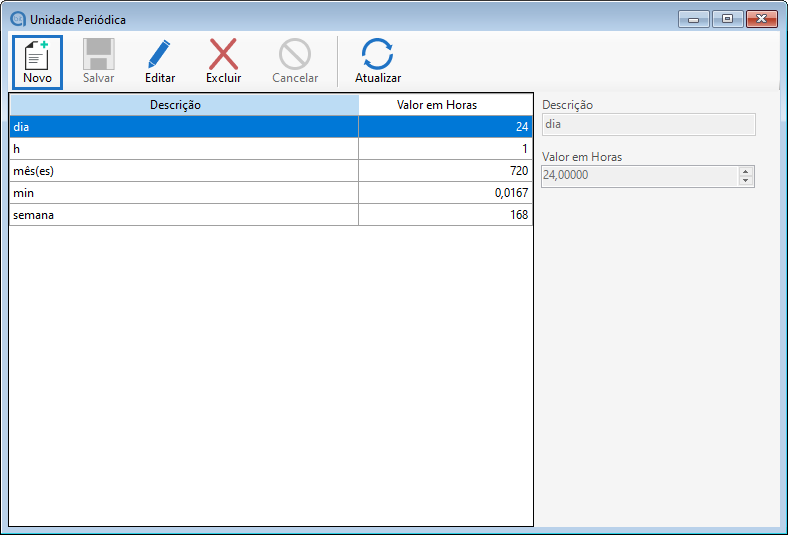Click the application icon in title bar
Screen dimensions: 788x535
tap(17, 19)
